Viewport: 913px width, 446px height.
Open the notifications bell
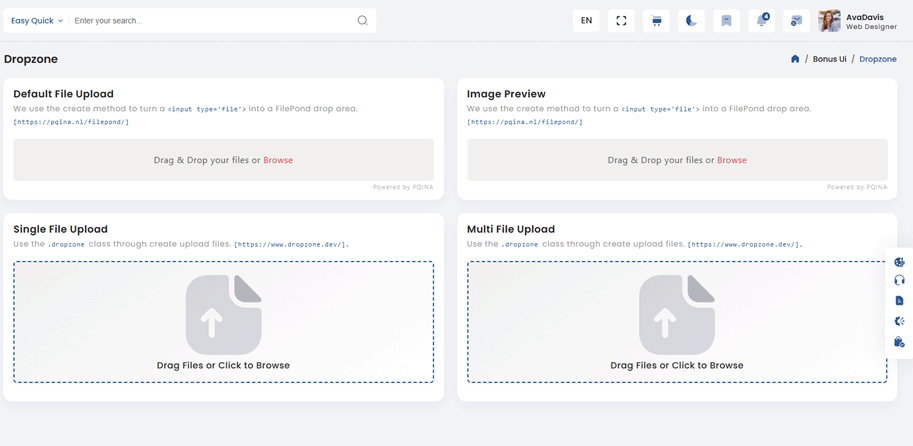pos(761,21)
